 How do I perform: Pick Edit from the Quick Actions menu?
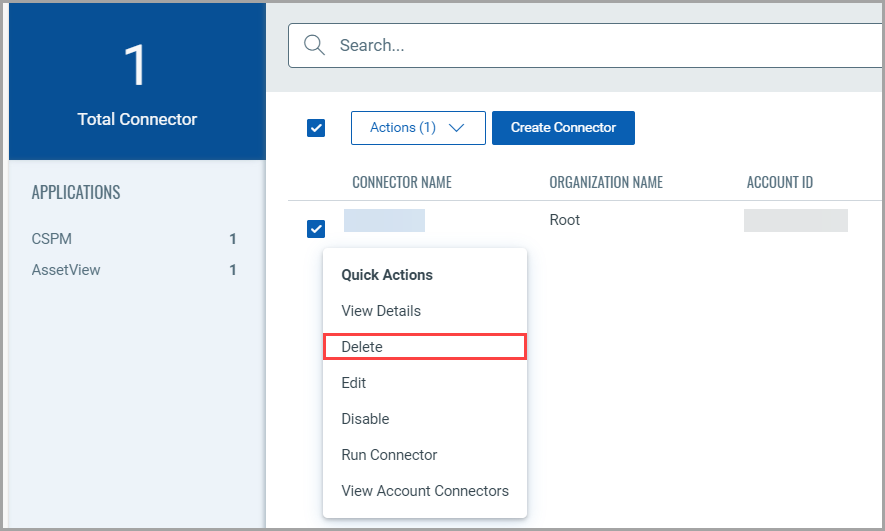tap(354, 383)
